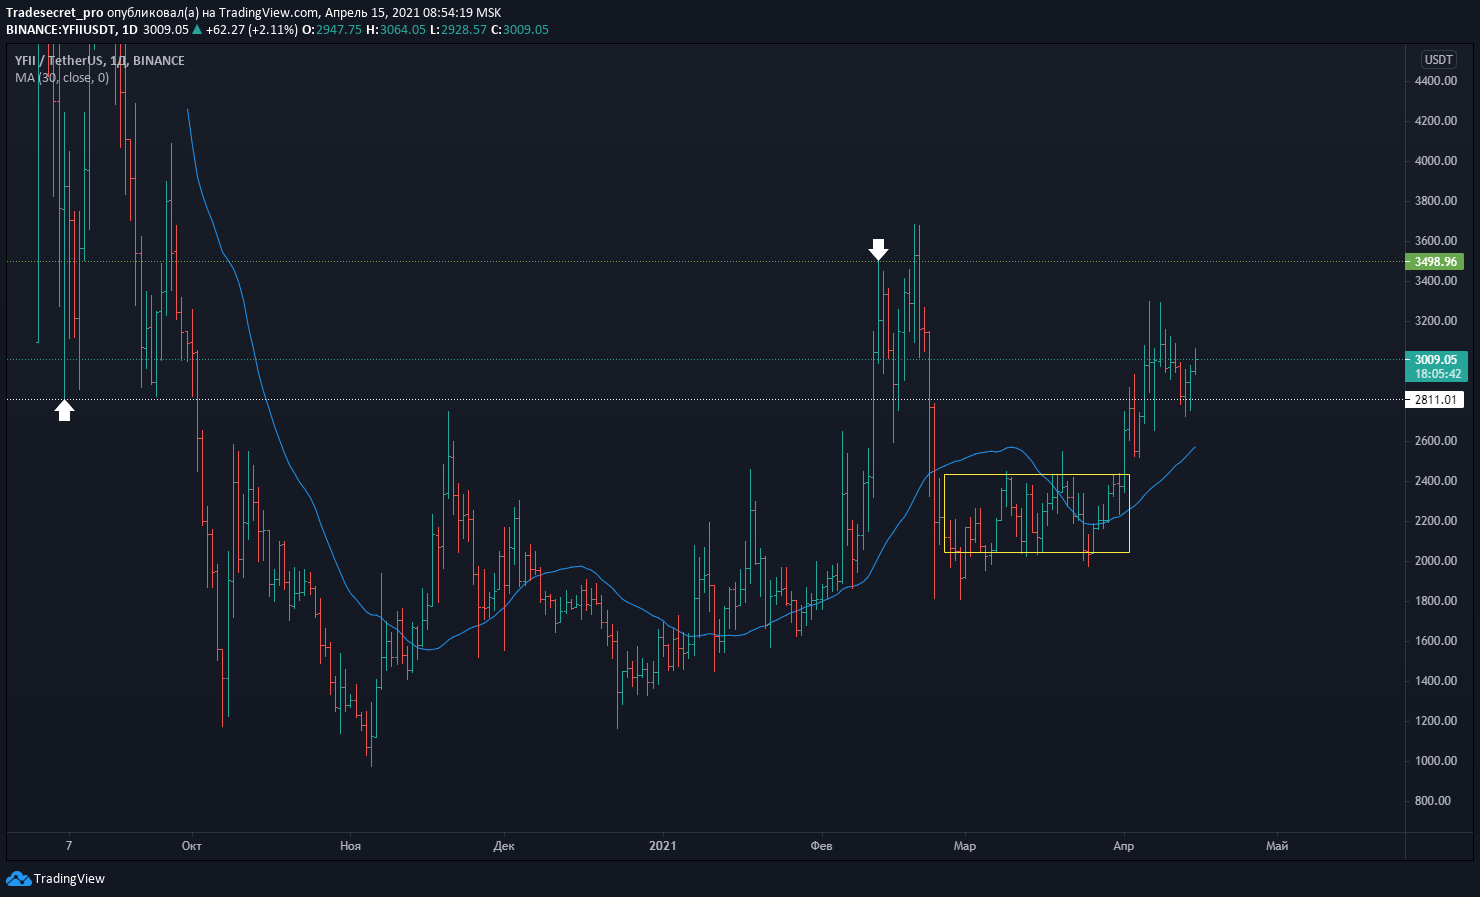Click the 2600.00 price axis value
The height and width of the screenshot is (897, 1480).
click(x=1436, y=441)
